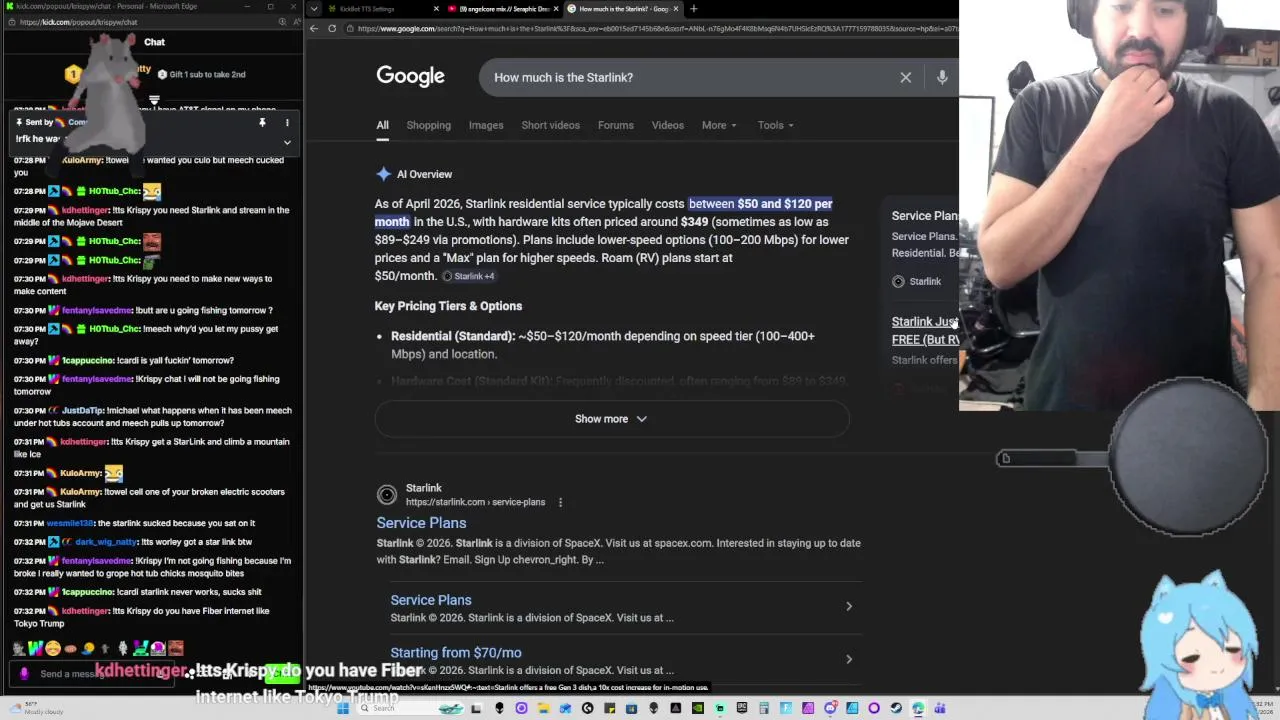The height and width of the screenshot is (720, 1280).
Task: Open Steam from the taskbar
Action: coord(896,708)
